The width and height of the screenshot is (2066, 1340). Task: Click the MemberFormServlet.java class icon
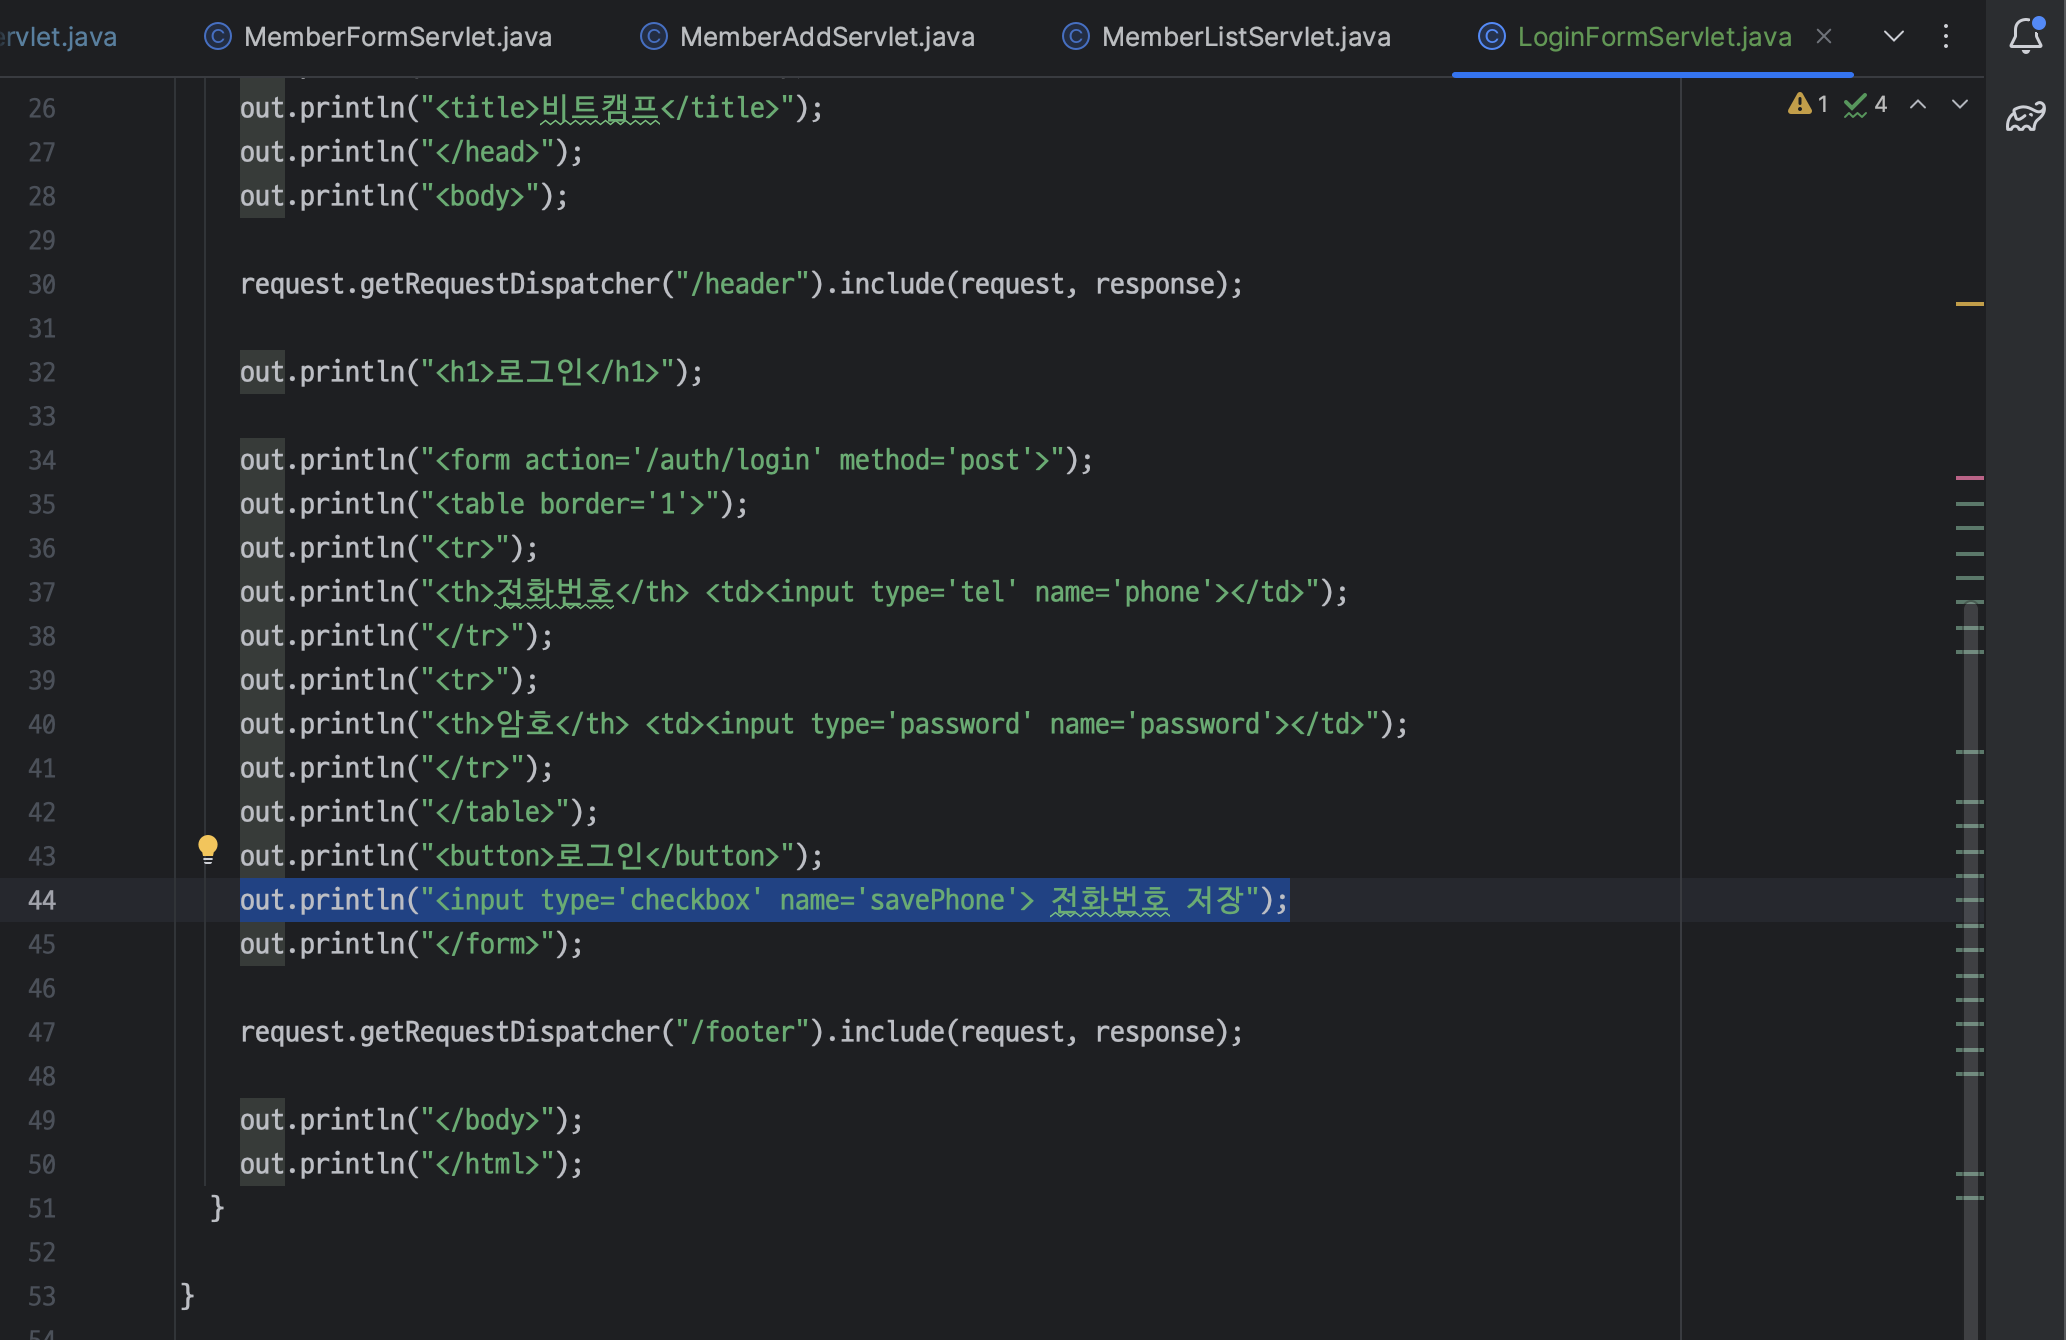[217, 37]
